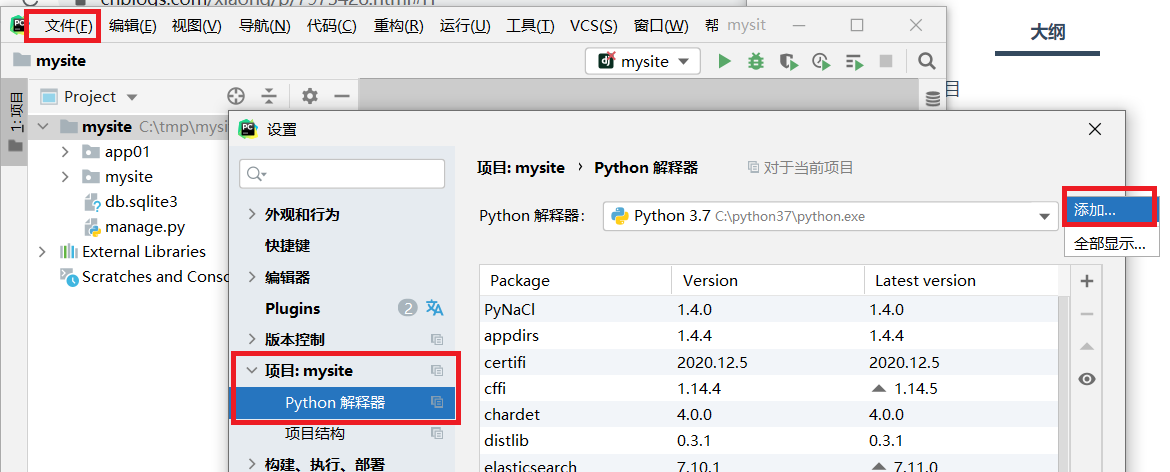The image size is (1170, 472).
Task: Select the certifi package row
Action: click(x=769, y=363)
